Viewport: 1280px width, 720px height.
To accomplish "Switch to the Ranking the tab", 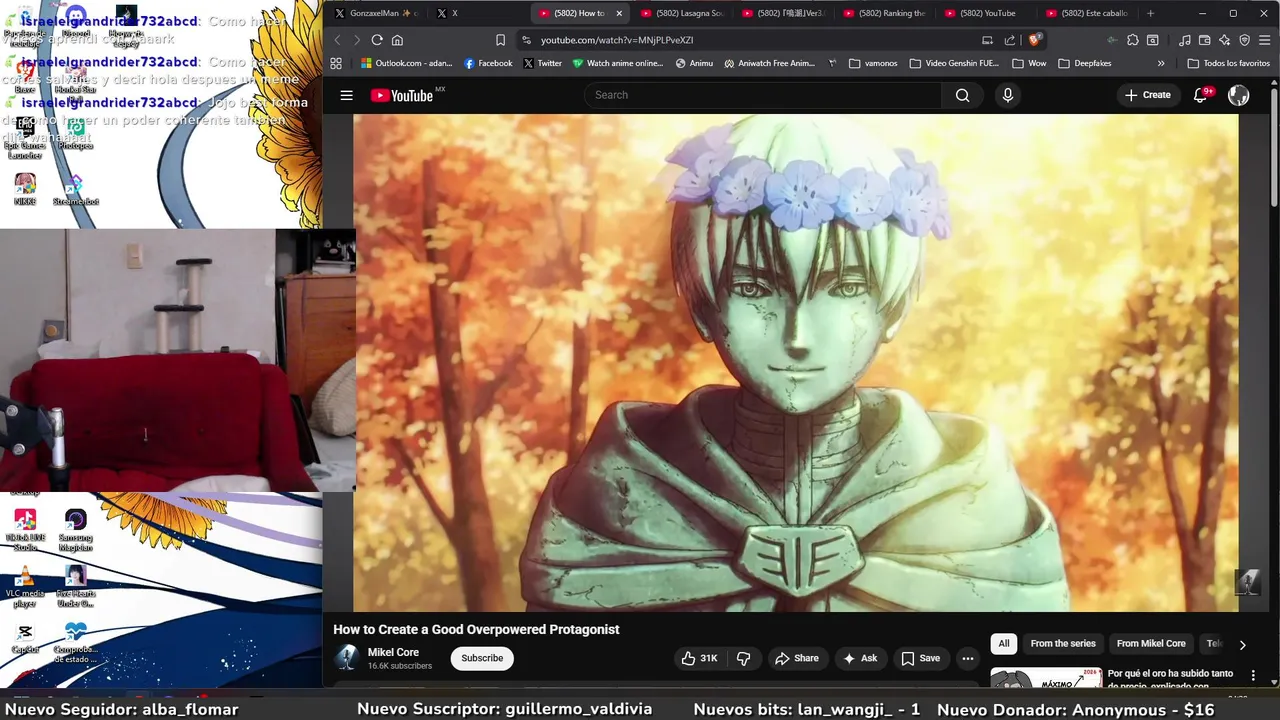I will (x=885, y=13).
